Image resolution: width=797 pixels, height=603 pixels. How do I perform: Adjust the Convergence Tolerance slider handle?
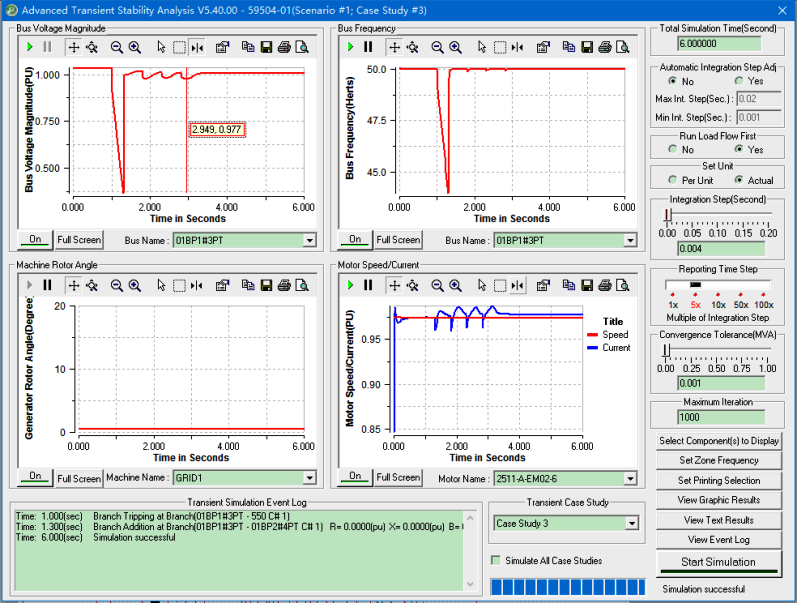tap(666, 350)
